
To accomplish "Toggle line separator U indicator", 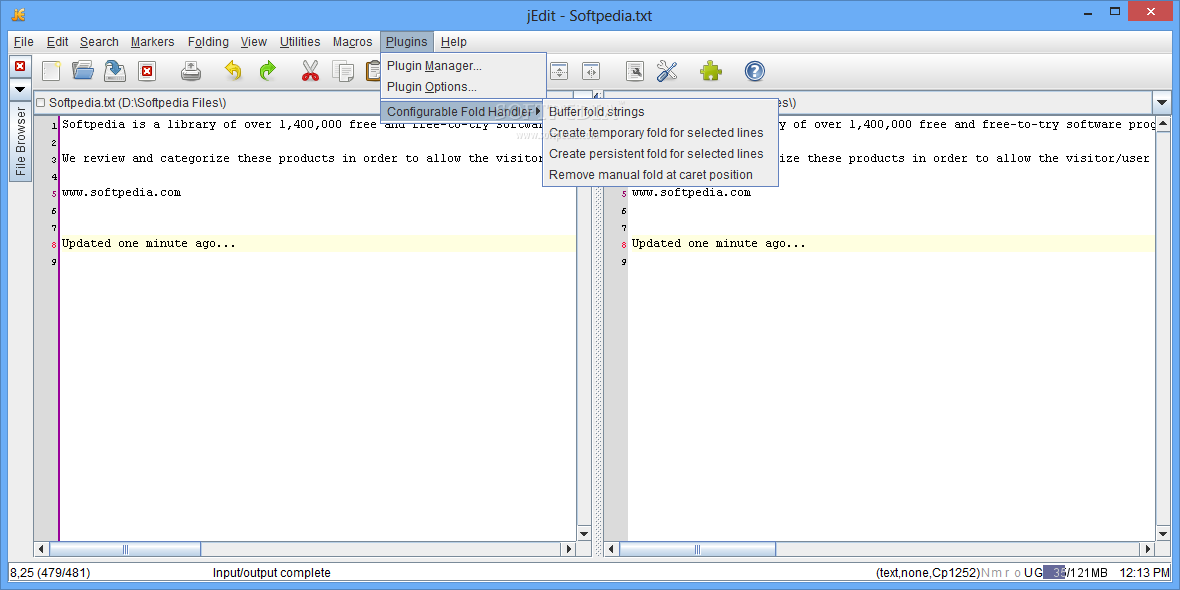I will tap(1028, 573).
